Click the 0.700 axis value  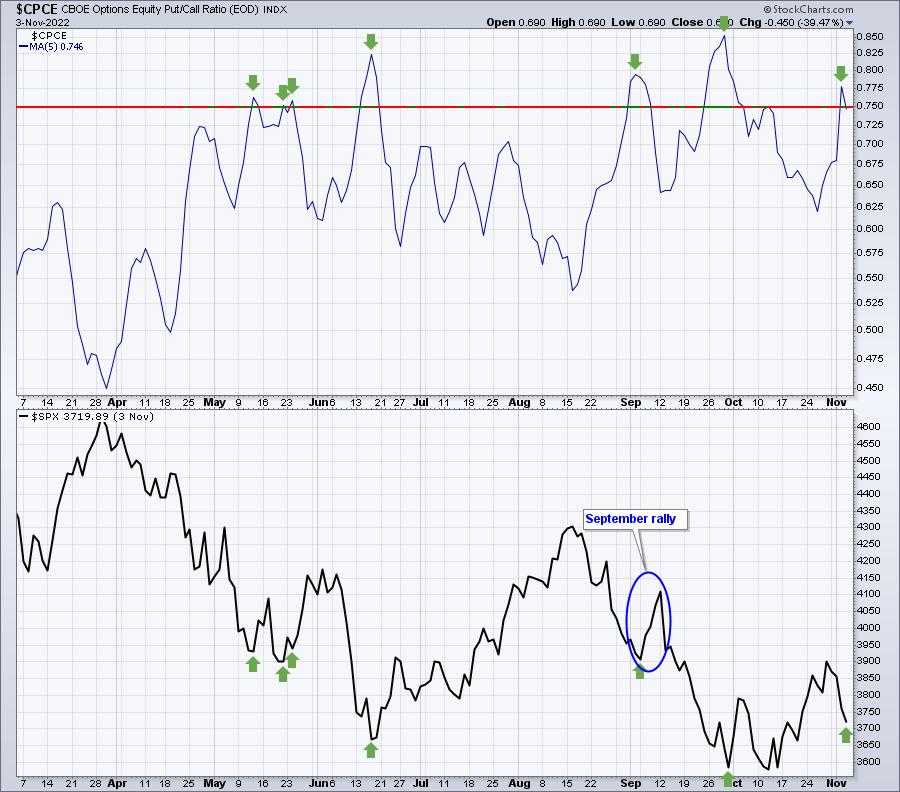(x=870, y=143)
